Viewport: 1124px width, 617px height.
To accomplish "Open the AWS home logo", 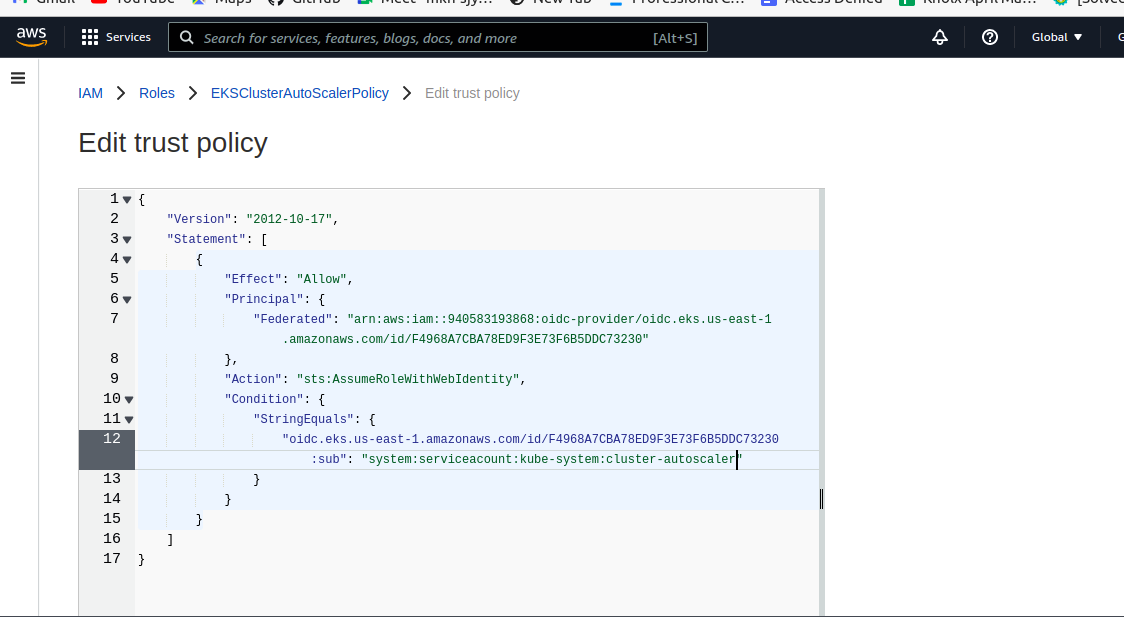I will pyautogui.click(x=32, y=37).
